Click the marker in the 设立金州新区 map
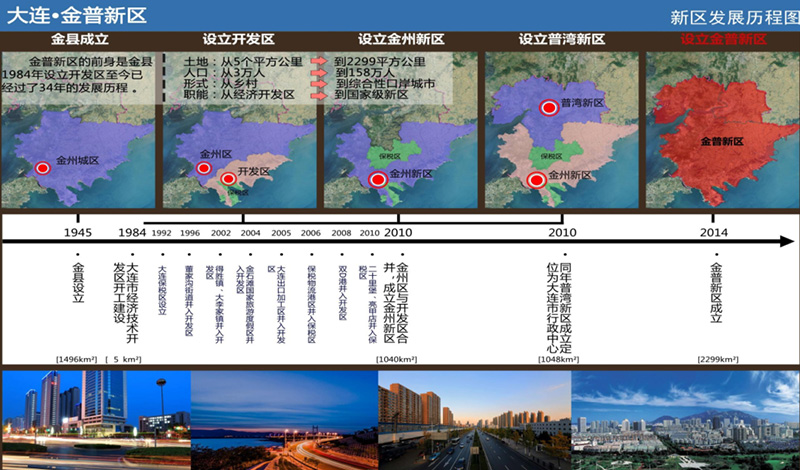This screenshot has height=470, width=800. (x=378, y=180)
